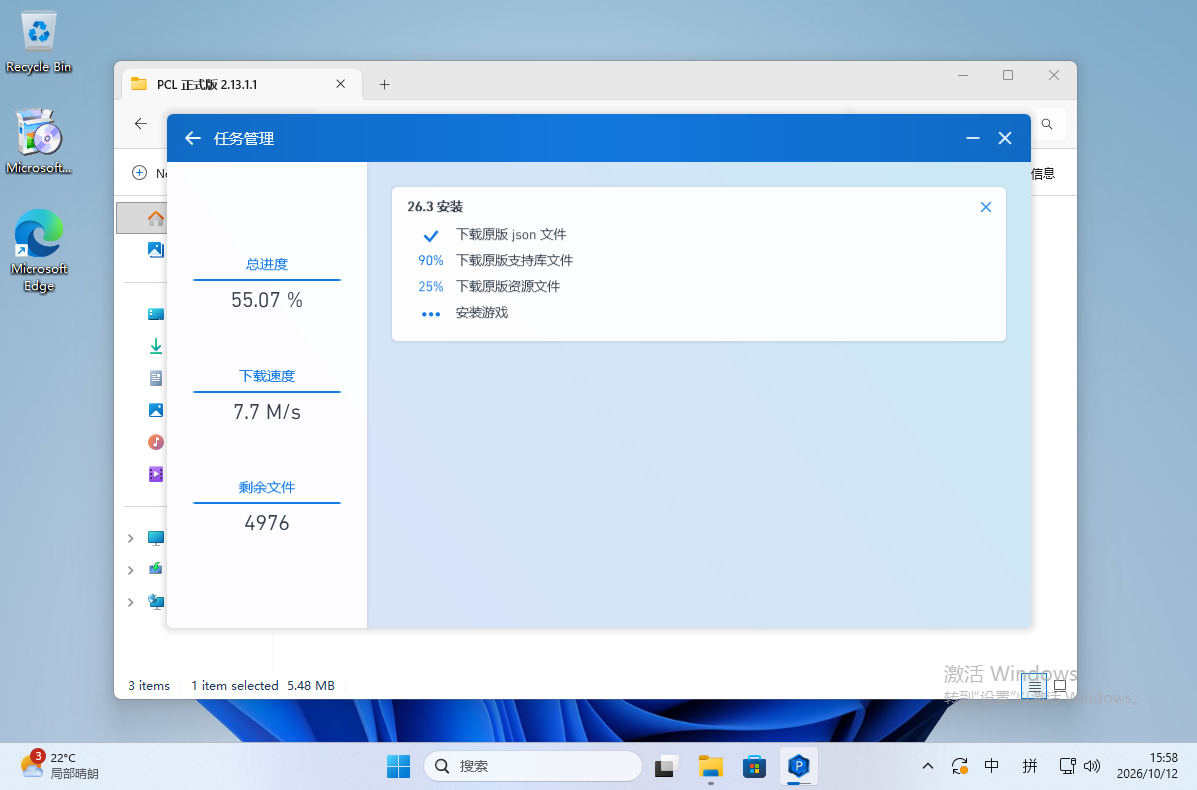The width and height of the screenshot is (1197, 790).
Task: Switch to PCL launcher taskbar icon
Action: (x=799, y=766)
